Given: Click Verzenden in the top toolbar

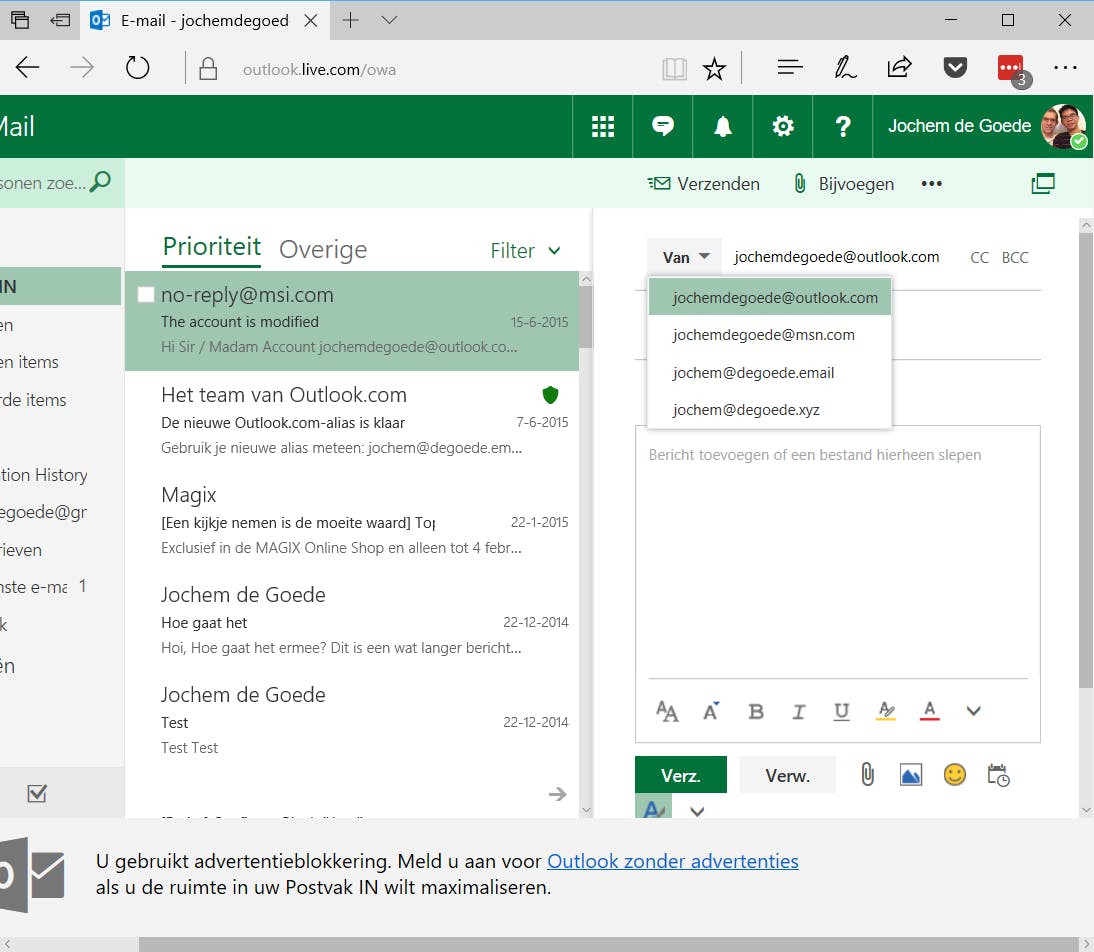Looking at the screenshot, I should 703,184.
